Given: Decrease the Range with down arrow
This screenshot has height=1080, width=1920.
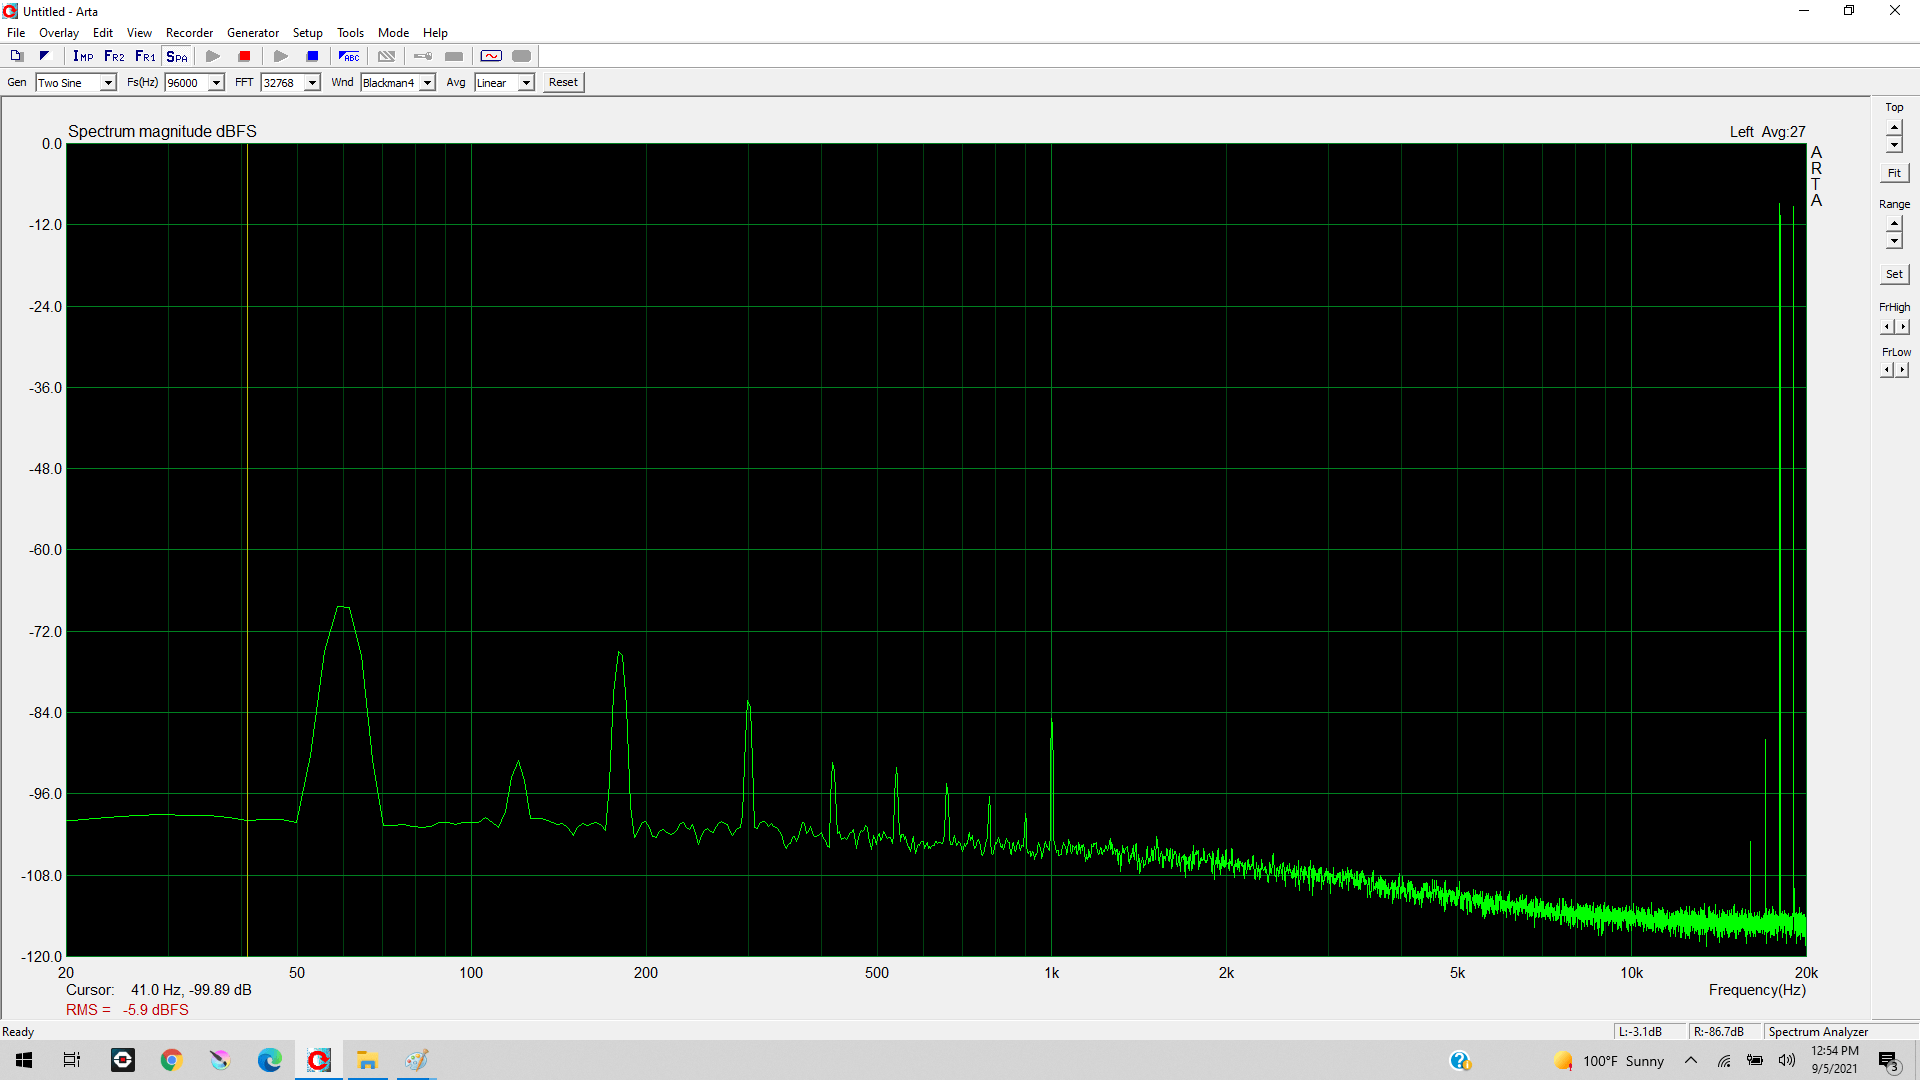Looking at the screenshot, I should [x=1894, y=241].
